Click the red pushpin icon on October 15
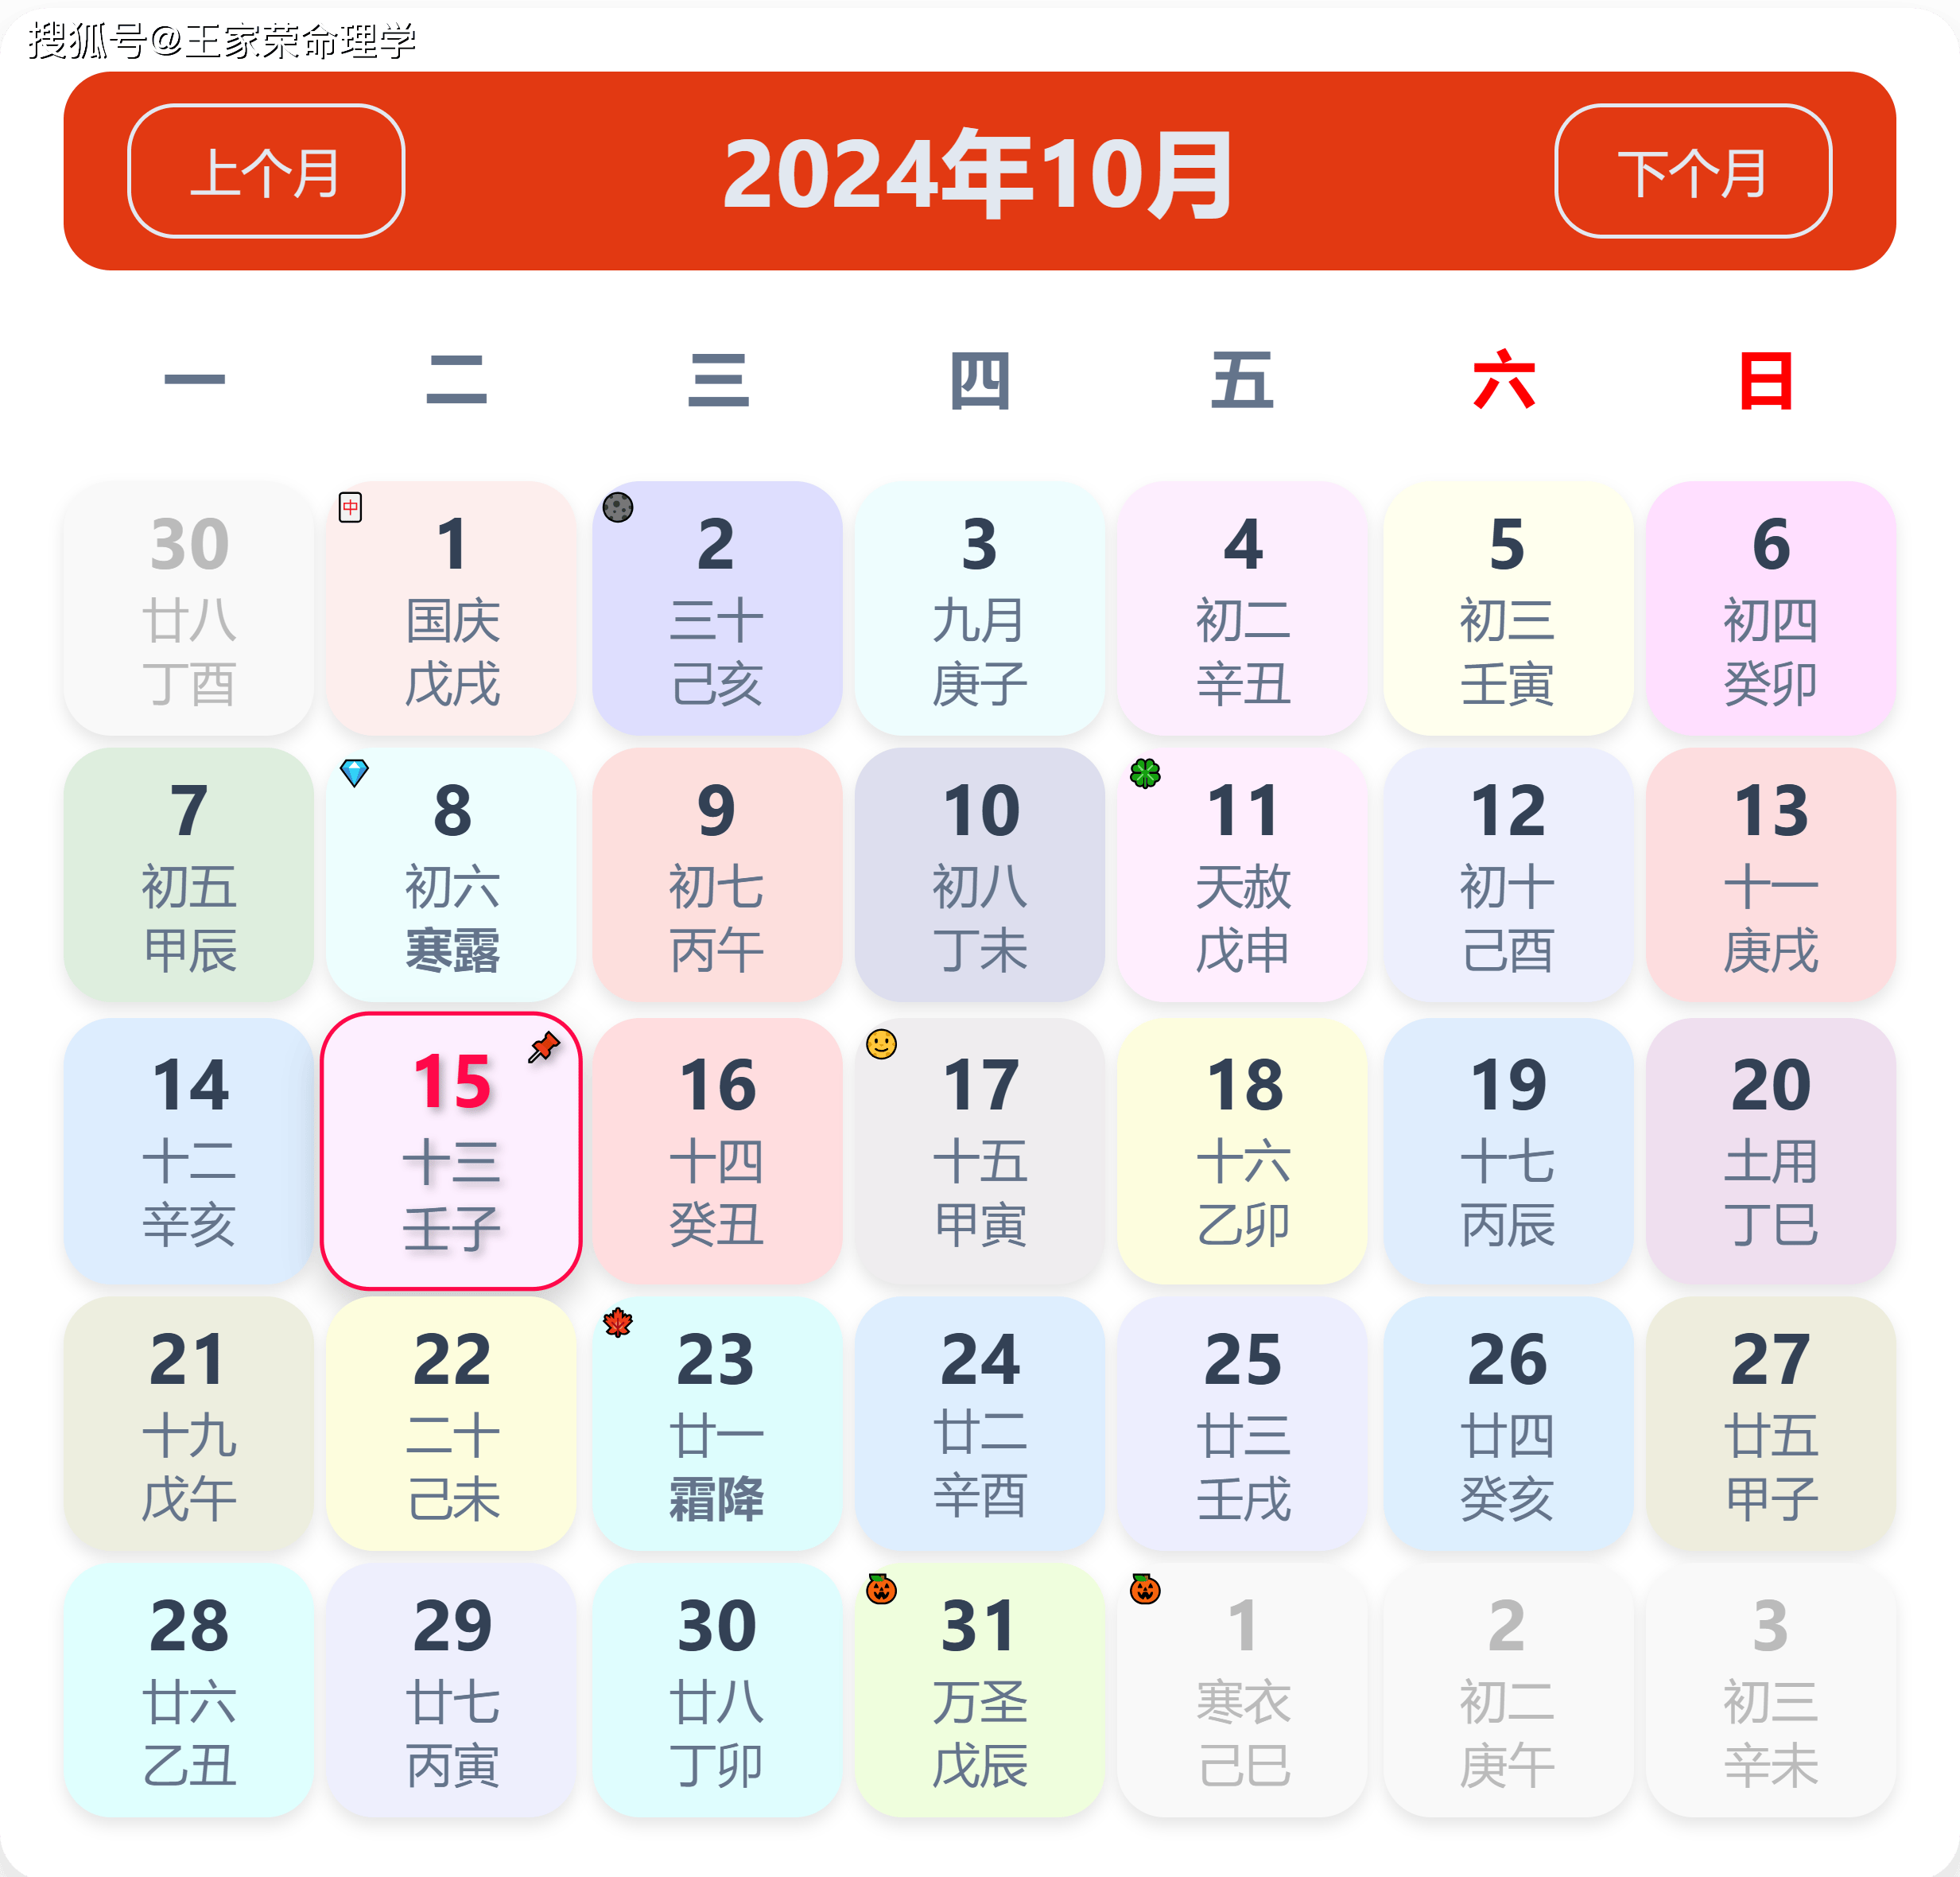This screenshot has height=1877, width=1960. click(544, 1047)
